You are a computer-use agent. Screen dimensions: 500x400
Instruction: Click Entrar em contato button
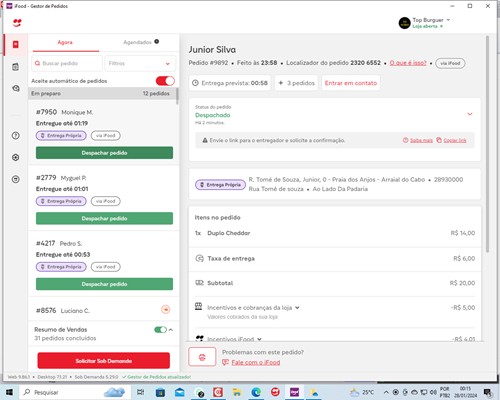click(x=351, y=83)
